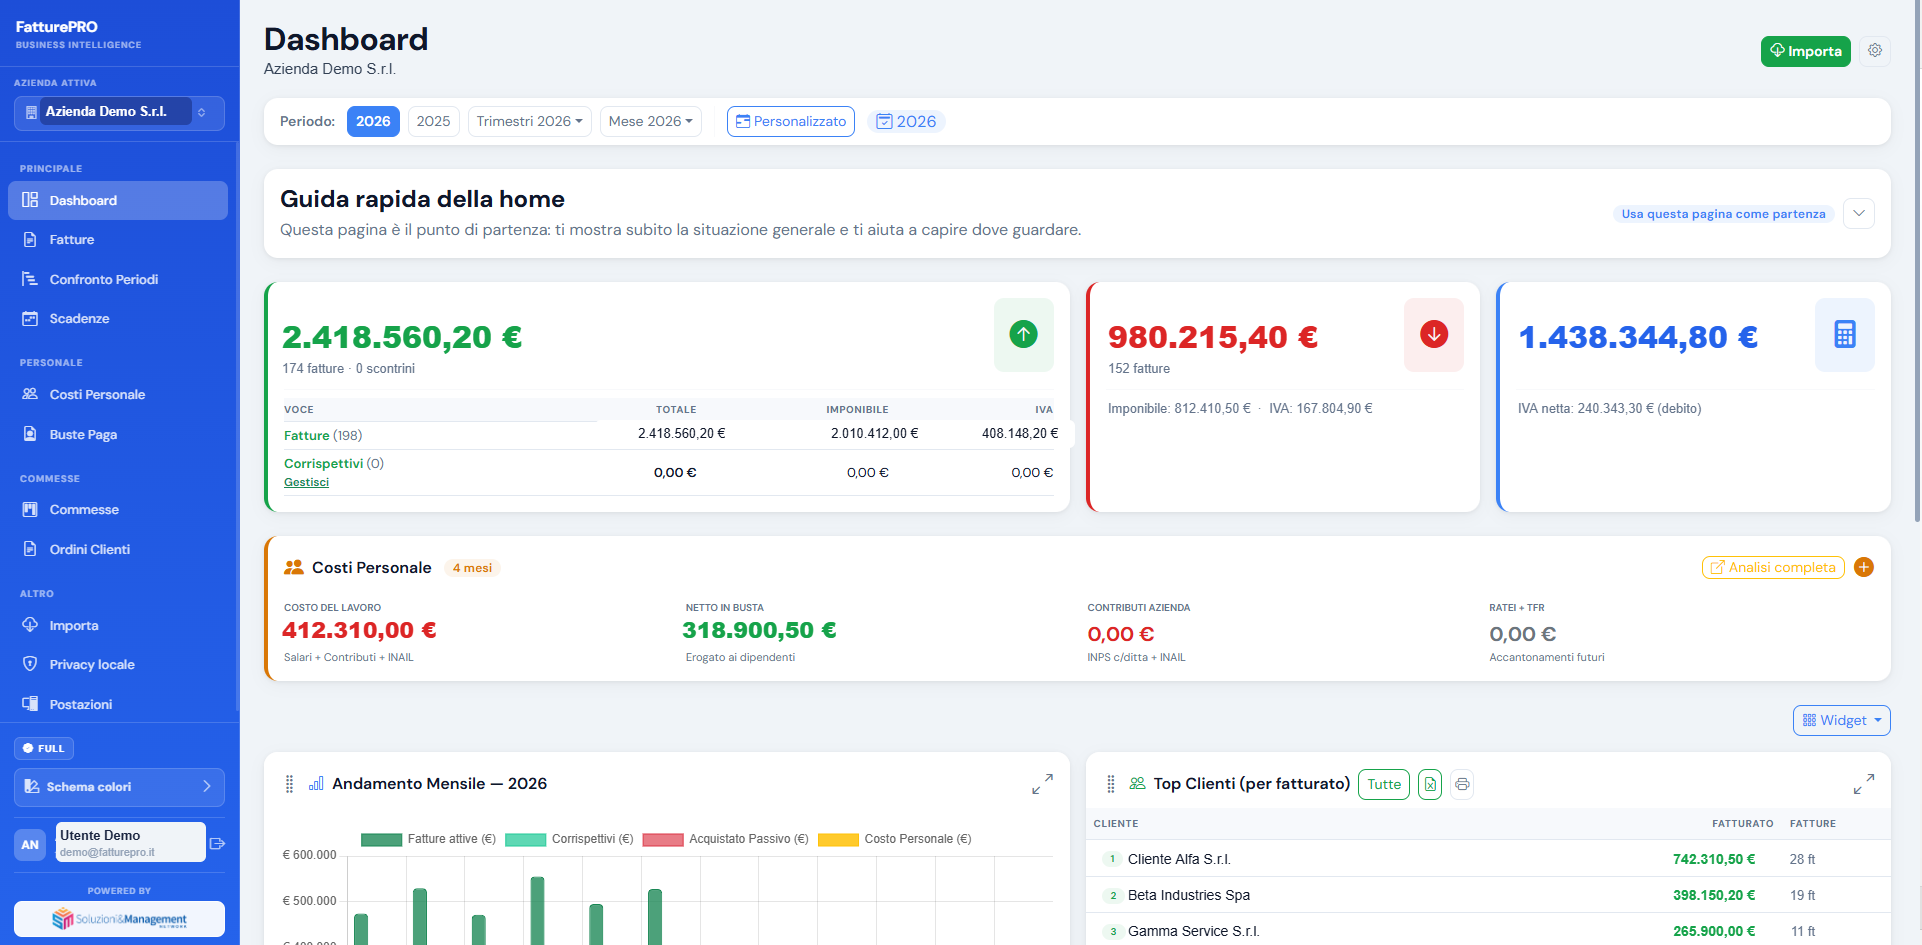Click the Soluzioni&Management logo
1922x945 pixels.
119,919
